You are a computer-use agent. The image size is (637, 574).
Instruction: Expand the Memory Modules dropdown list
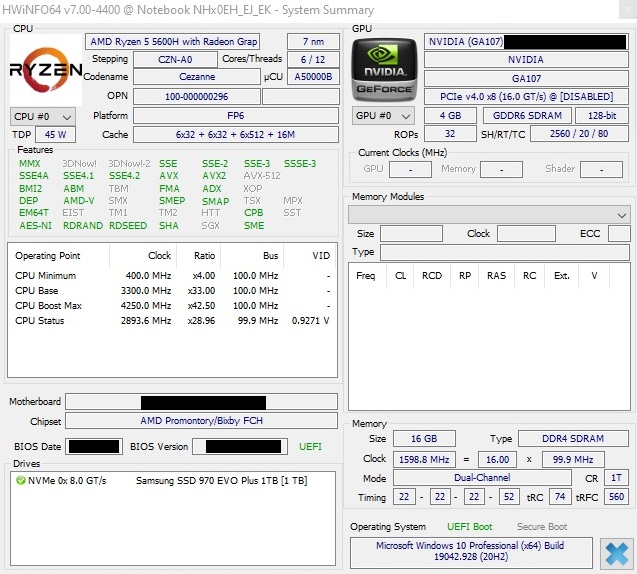(x=489, y=214)
